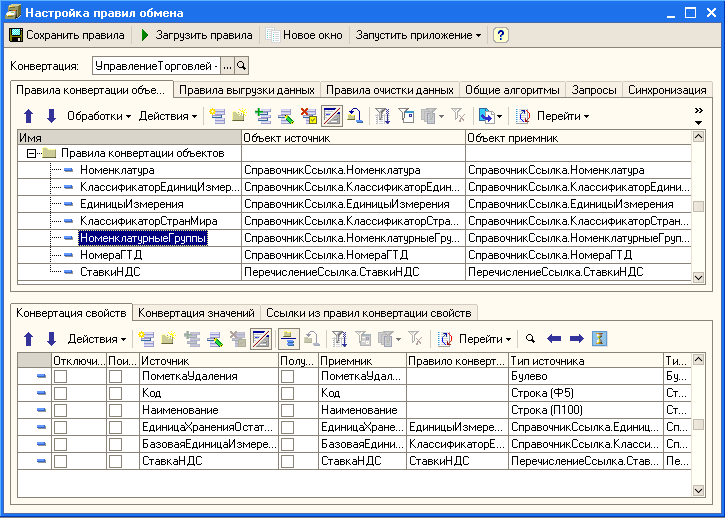Move rule up with the upper toolbar's up arrow
Image resolution: width=725 pixels, height=518 pixels.
tap(29, 116)
